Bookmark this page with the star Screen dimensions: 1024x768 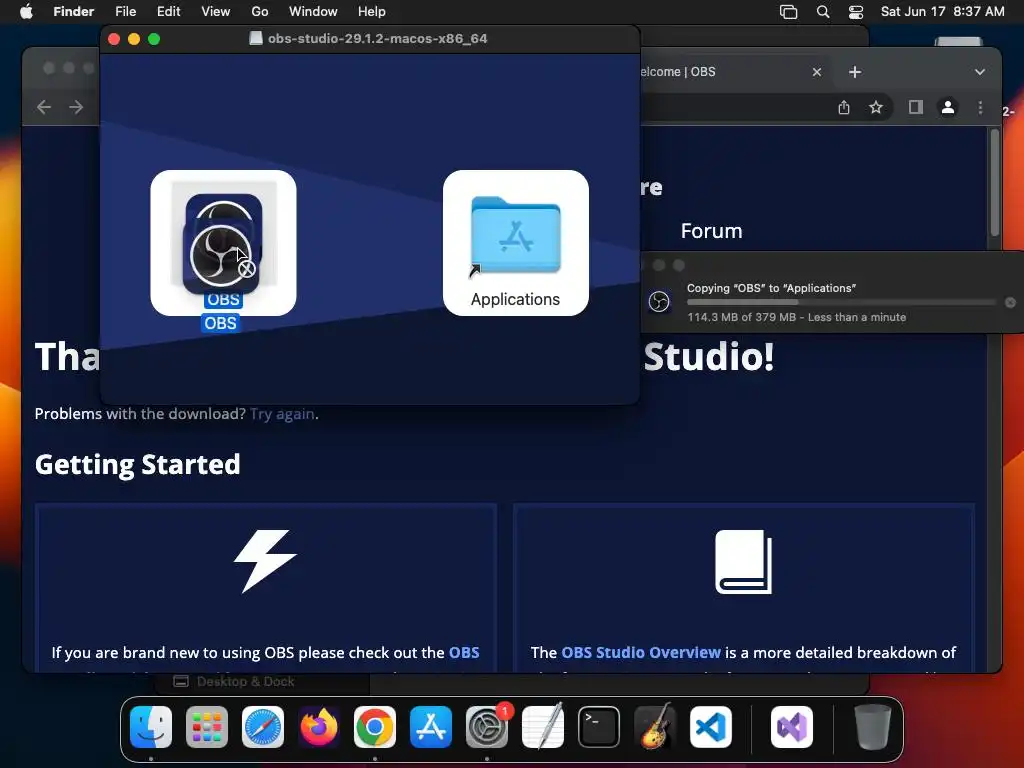point(876,107)
